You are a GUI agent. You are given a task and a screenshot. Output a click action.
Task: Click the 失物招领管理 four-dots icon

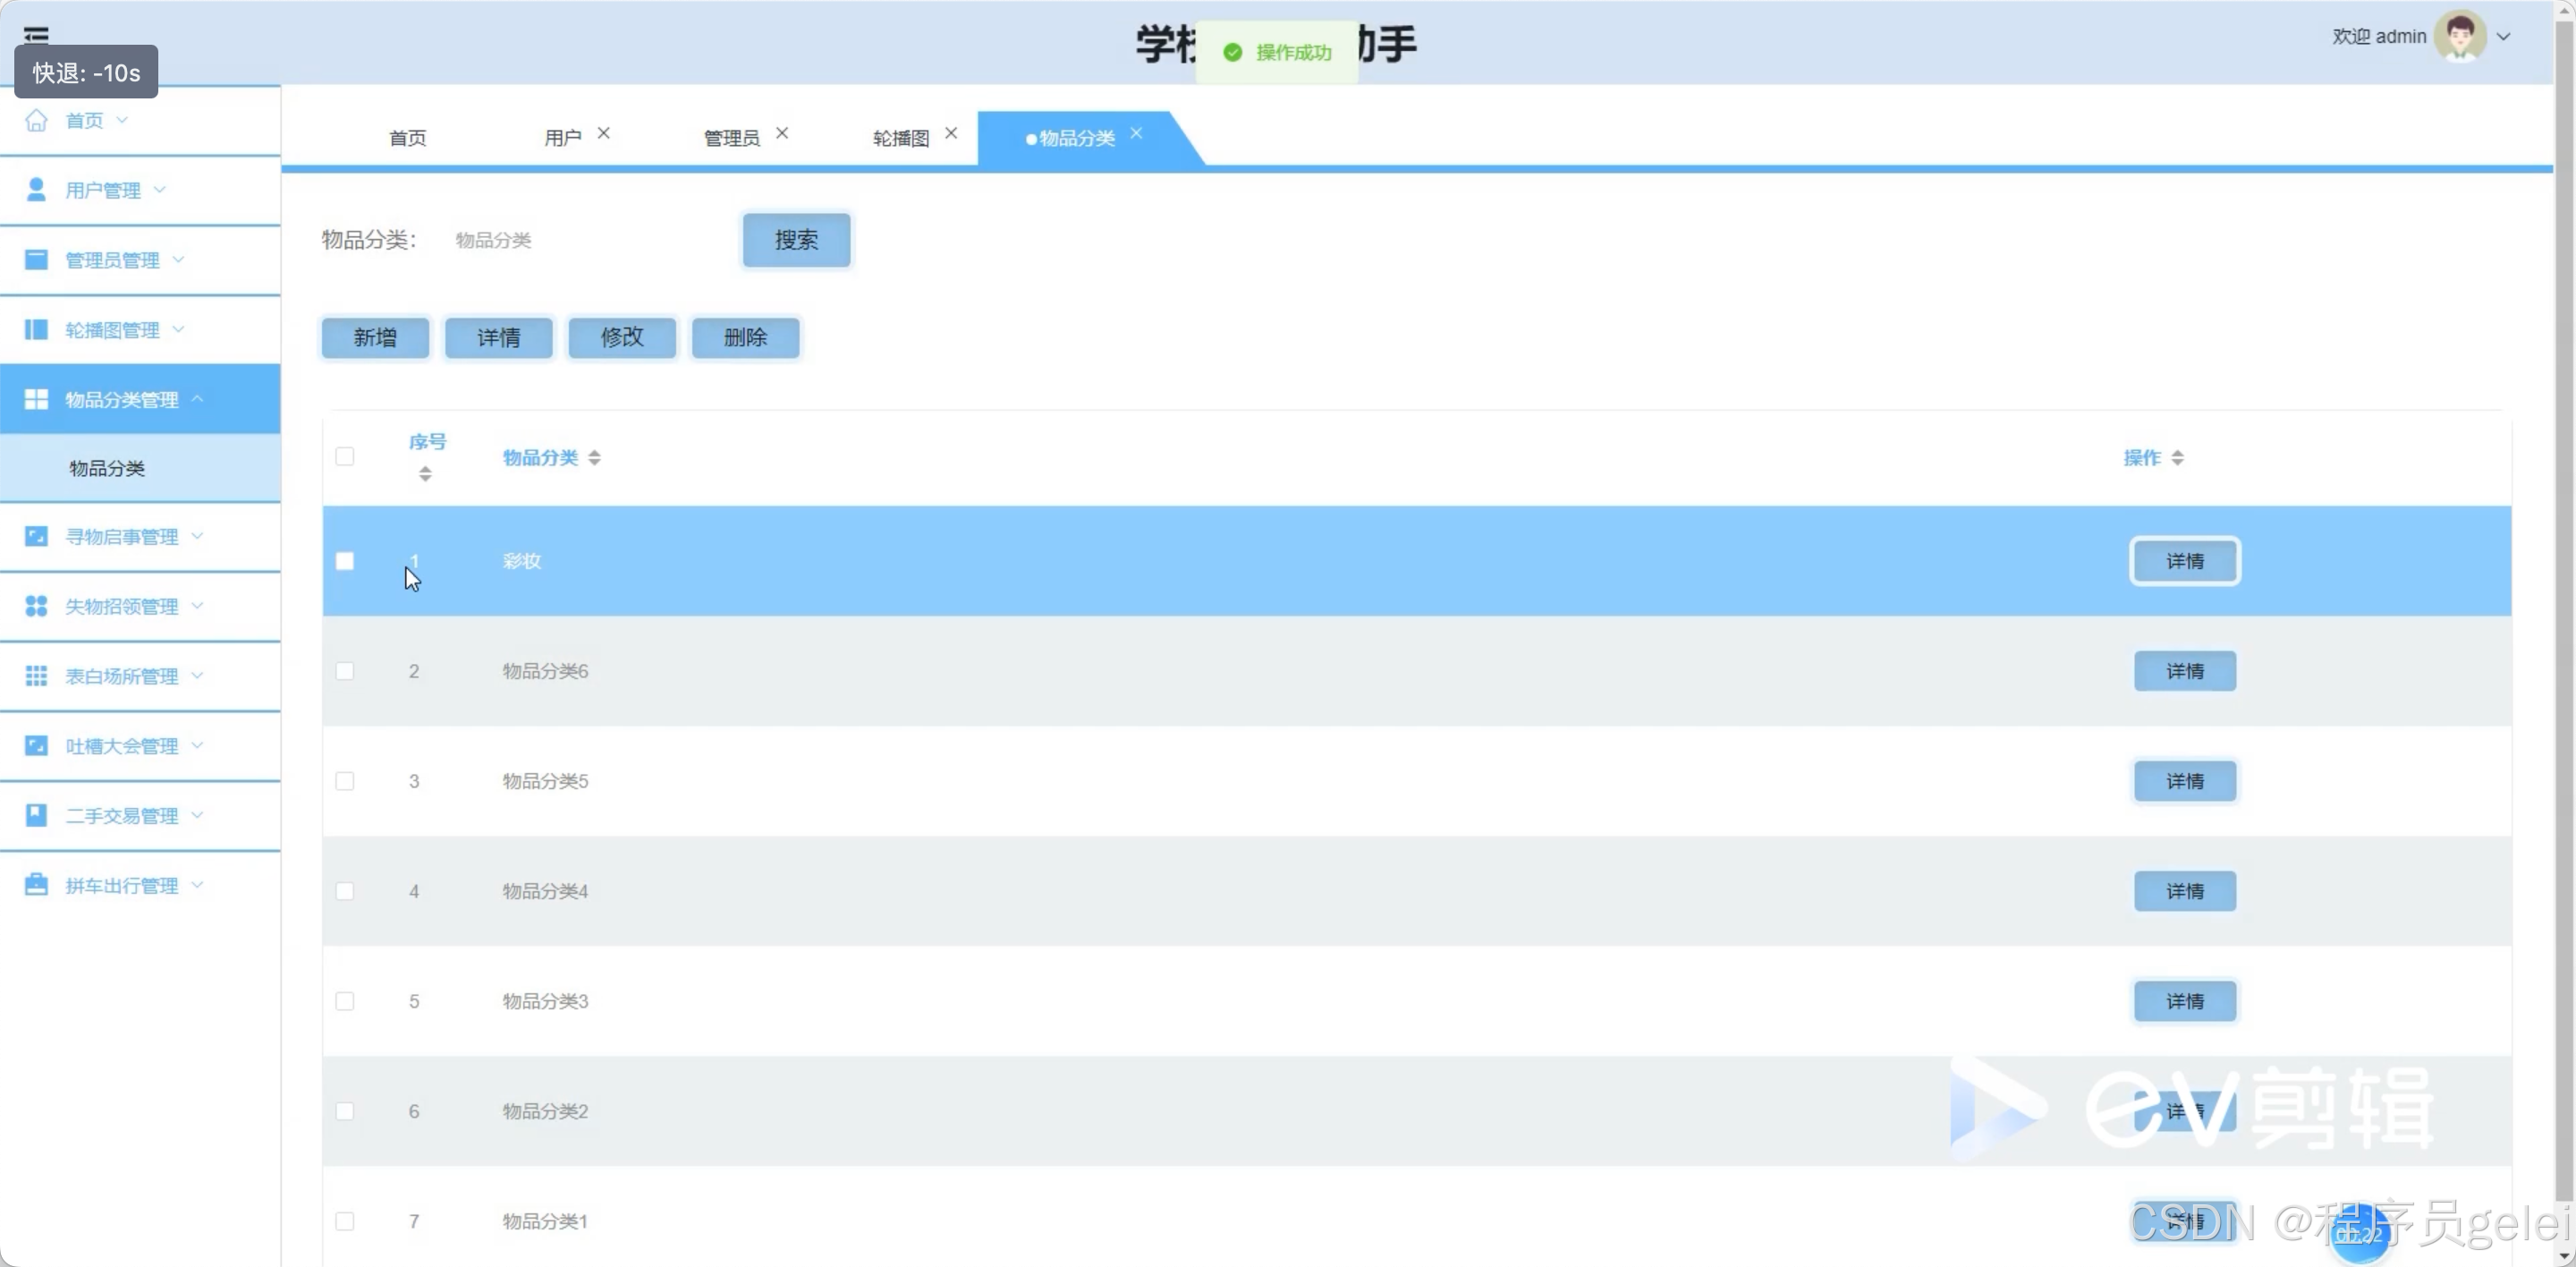[36, 606]
